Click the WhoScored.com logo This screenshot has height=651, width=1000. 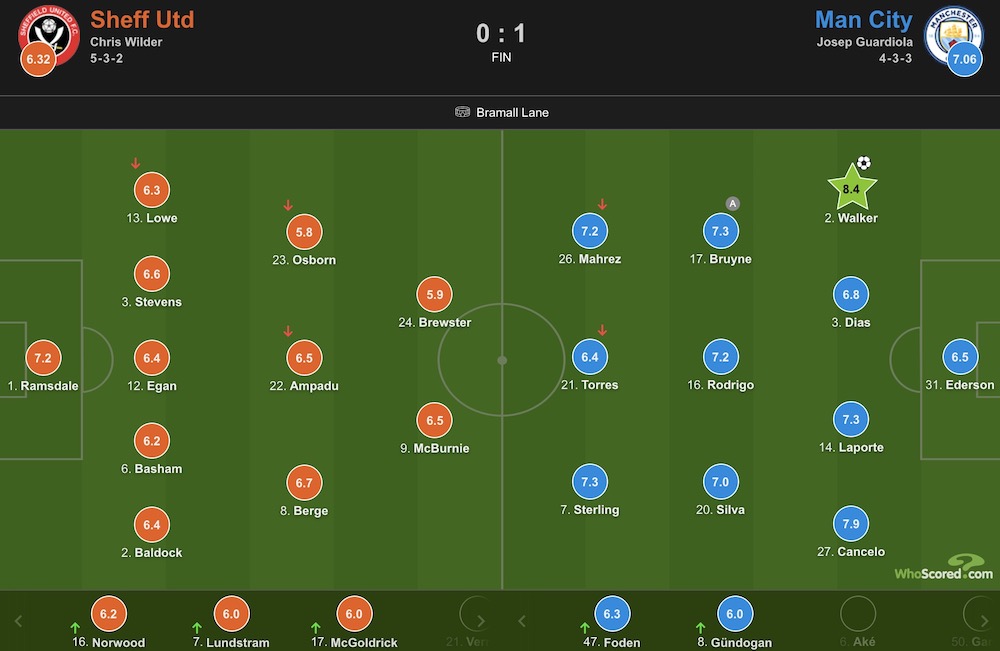(x=944, y=567)
